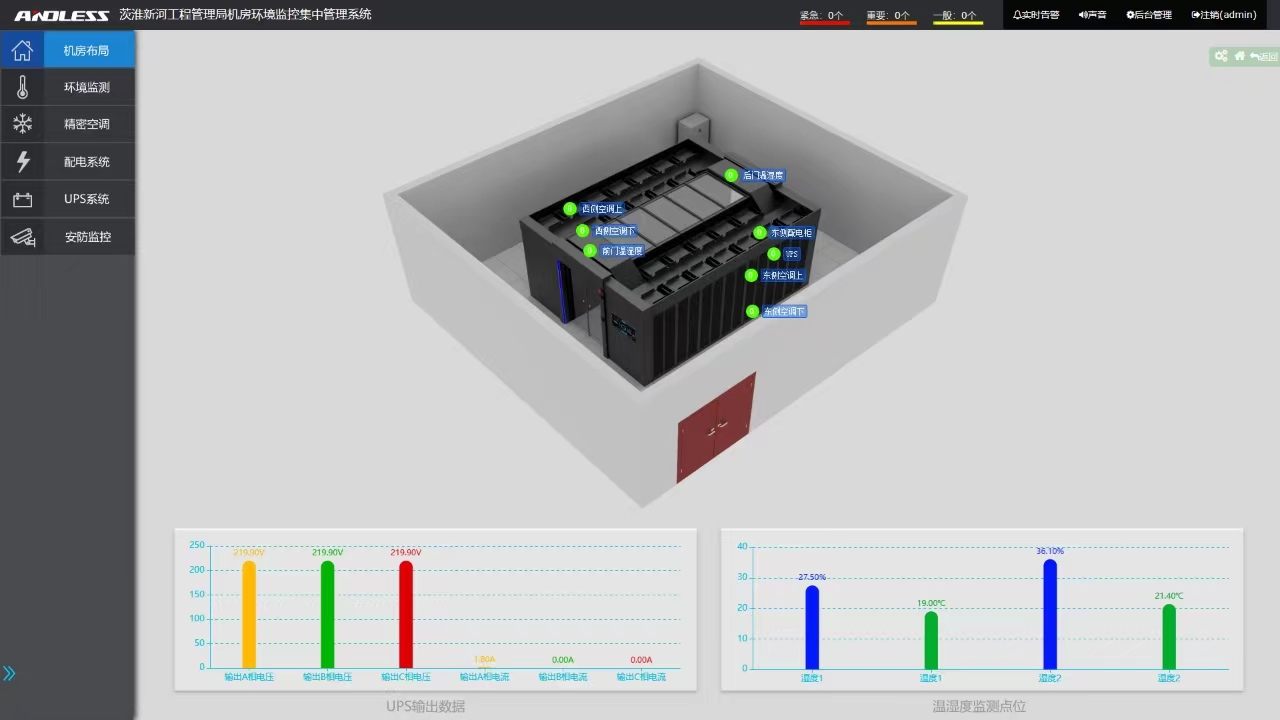Image resolution: width=1280 pixels, height=720 pixels.
Task: Select the 环境监测 menu item
Action: pos(87,88)
